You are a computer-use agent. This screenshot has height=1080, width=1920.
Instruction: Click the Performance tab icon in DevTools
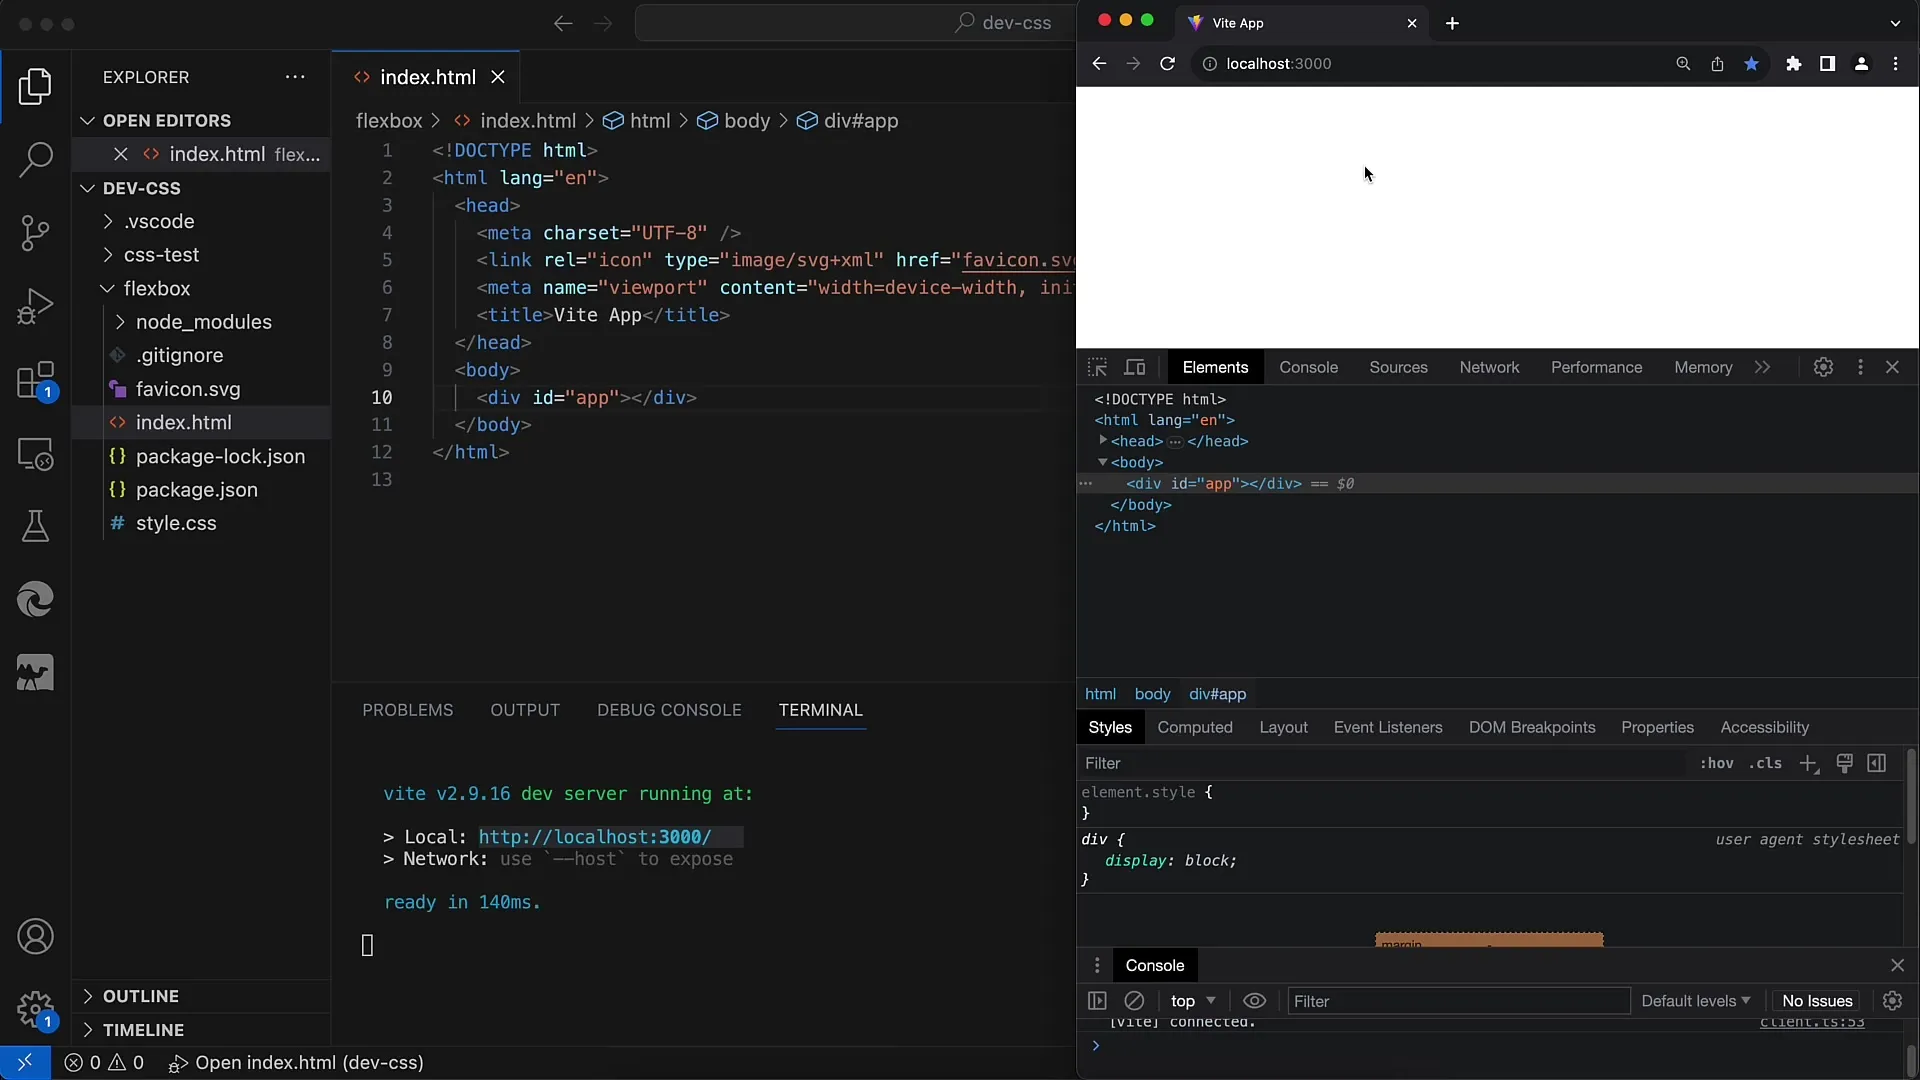click(1596, 367)
